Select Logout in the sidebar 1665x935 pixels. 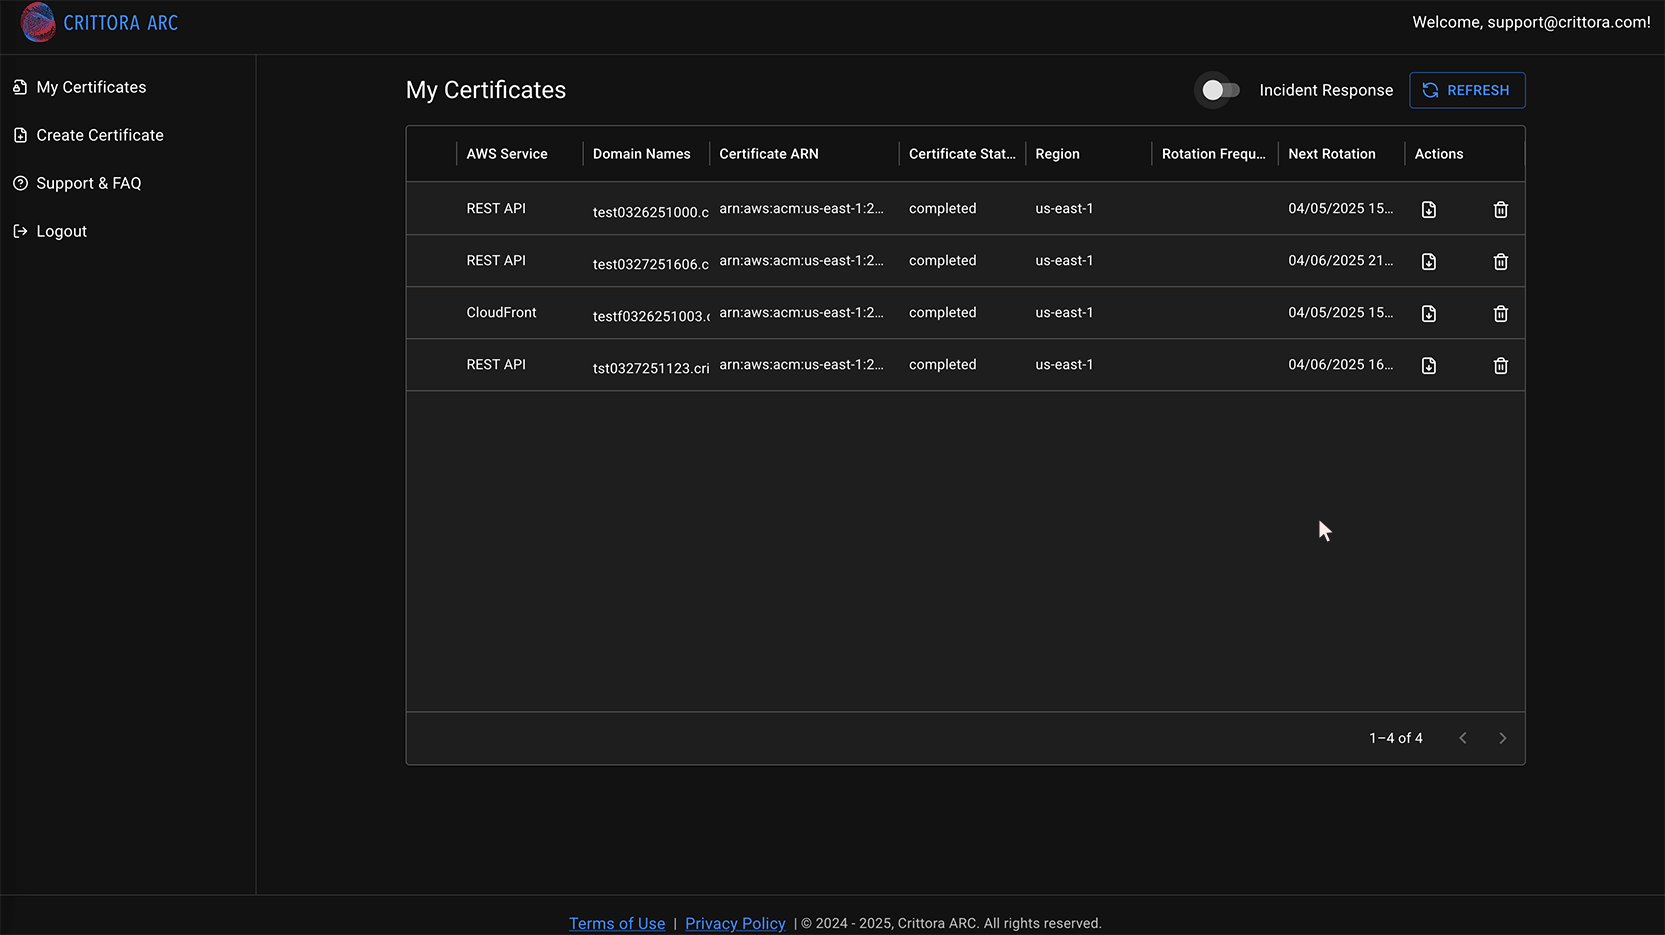[62, 231]
